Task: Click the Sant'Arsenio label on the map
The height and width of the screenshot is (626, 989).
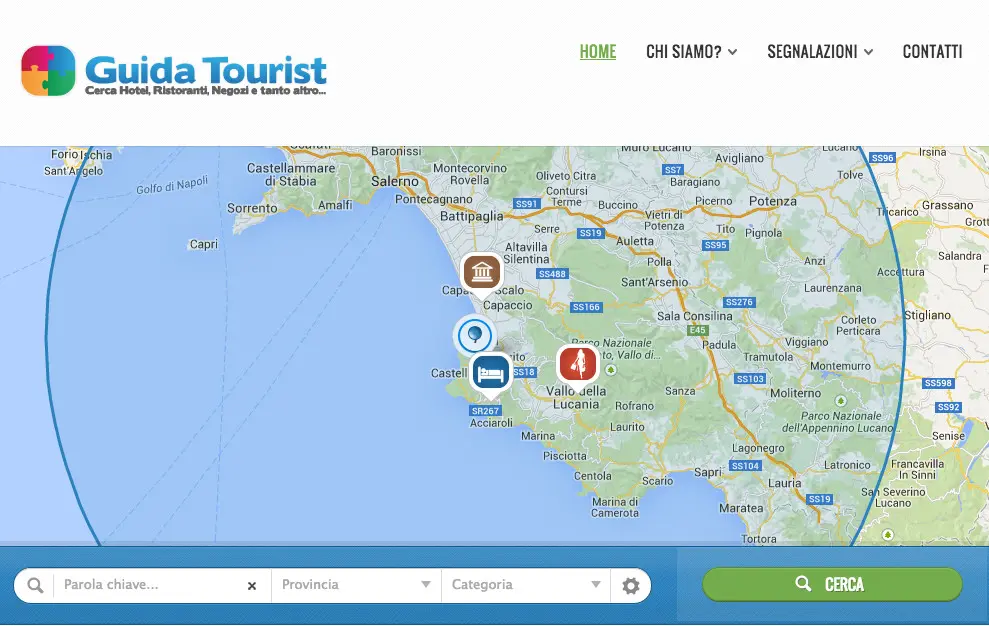Action: (x=655, y=282)
